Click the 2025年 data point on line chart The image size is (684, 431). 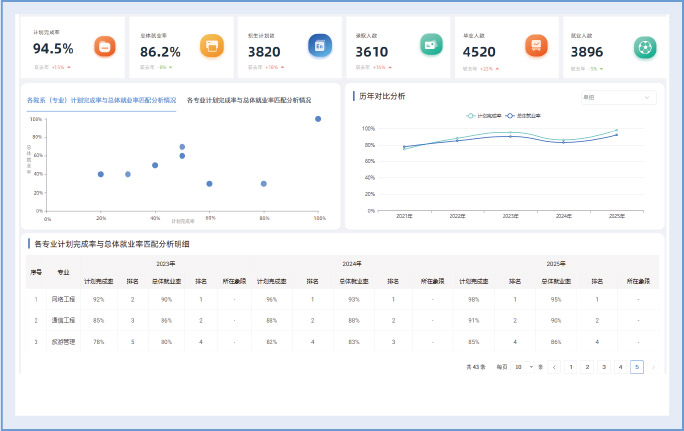[x=616, y=133]
